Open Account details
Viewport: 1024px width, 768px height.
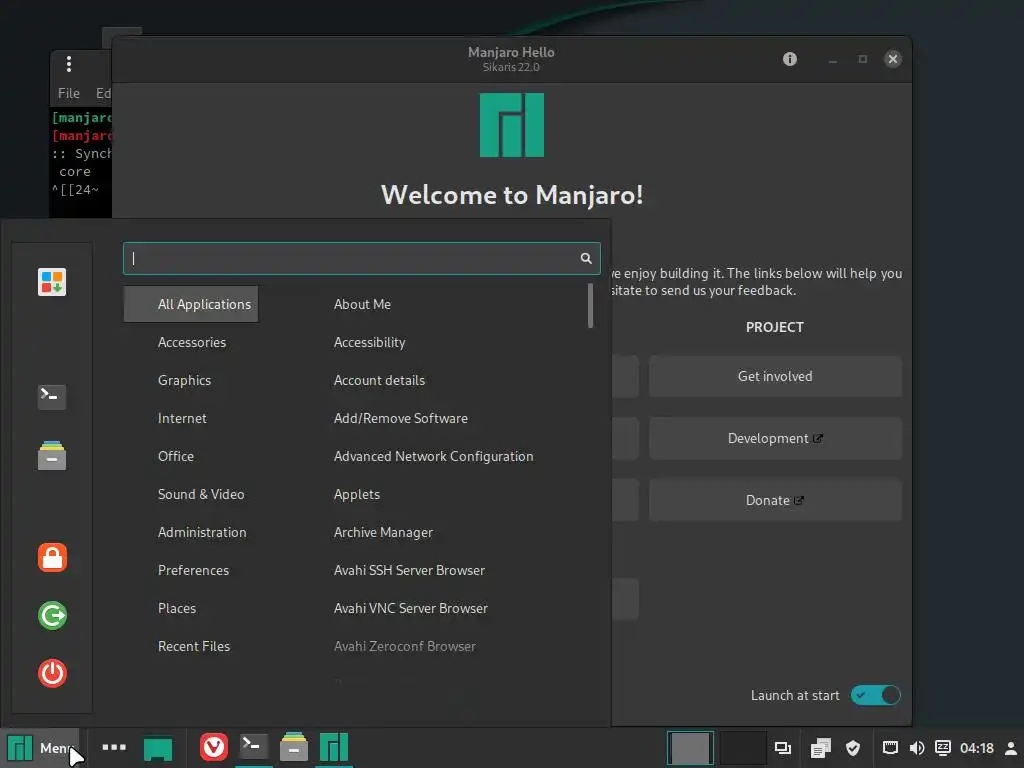coord(379,380)
